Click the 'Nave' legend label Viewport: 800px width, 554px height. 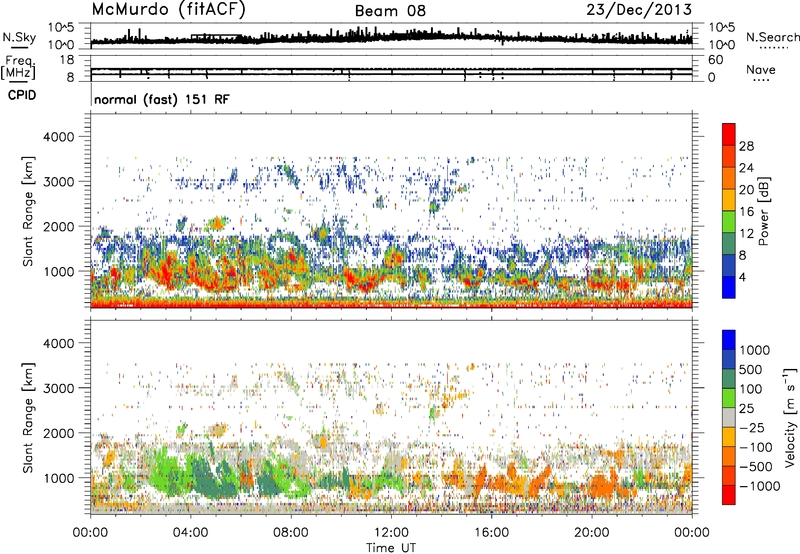760,70
